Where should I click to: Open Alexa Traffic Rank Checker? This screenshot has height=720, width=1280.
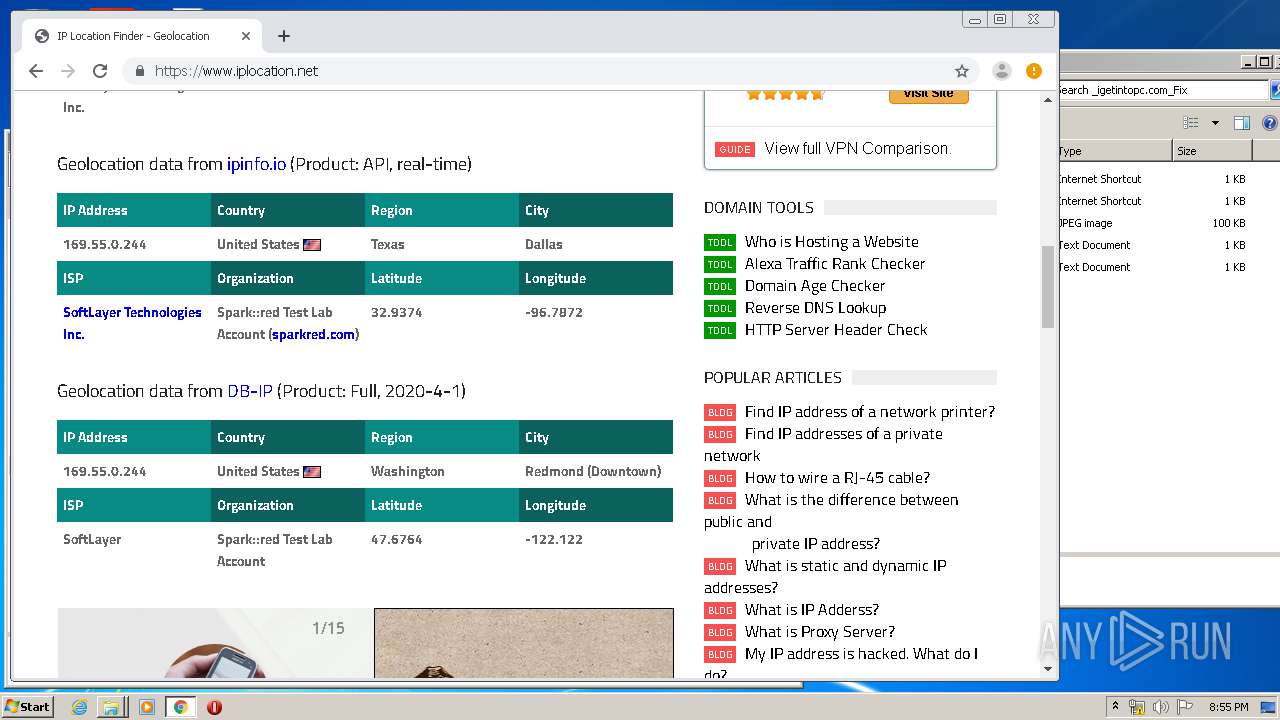[835, 264]
